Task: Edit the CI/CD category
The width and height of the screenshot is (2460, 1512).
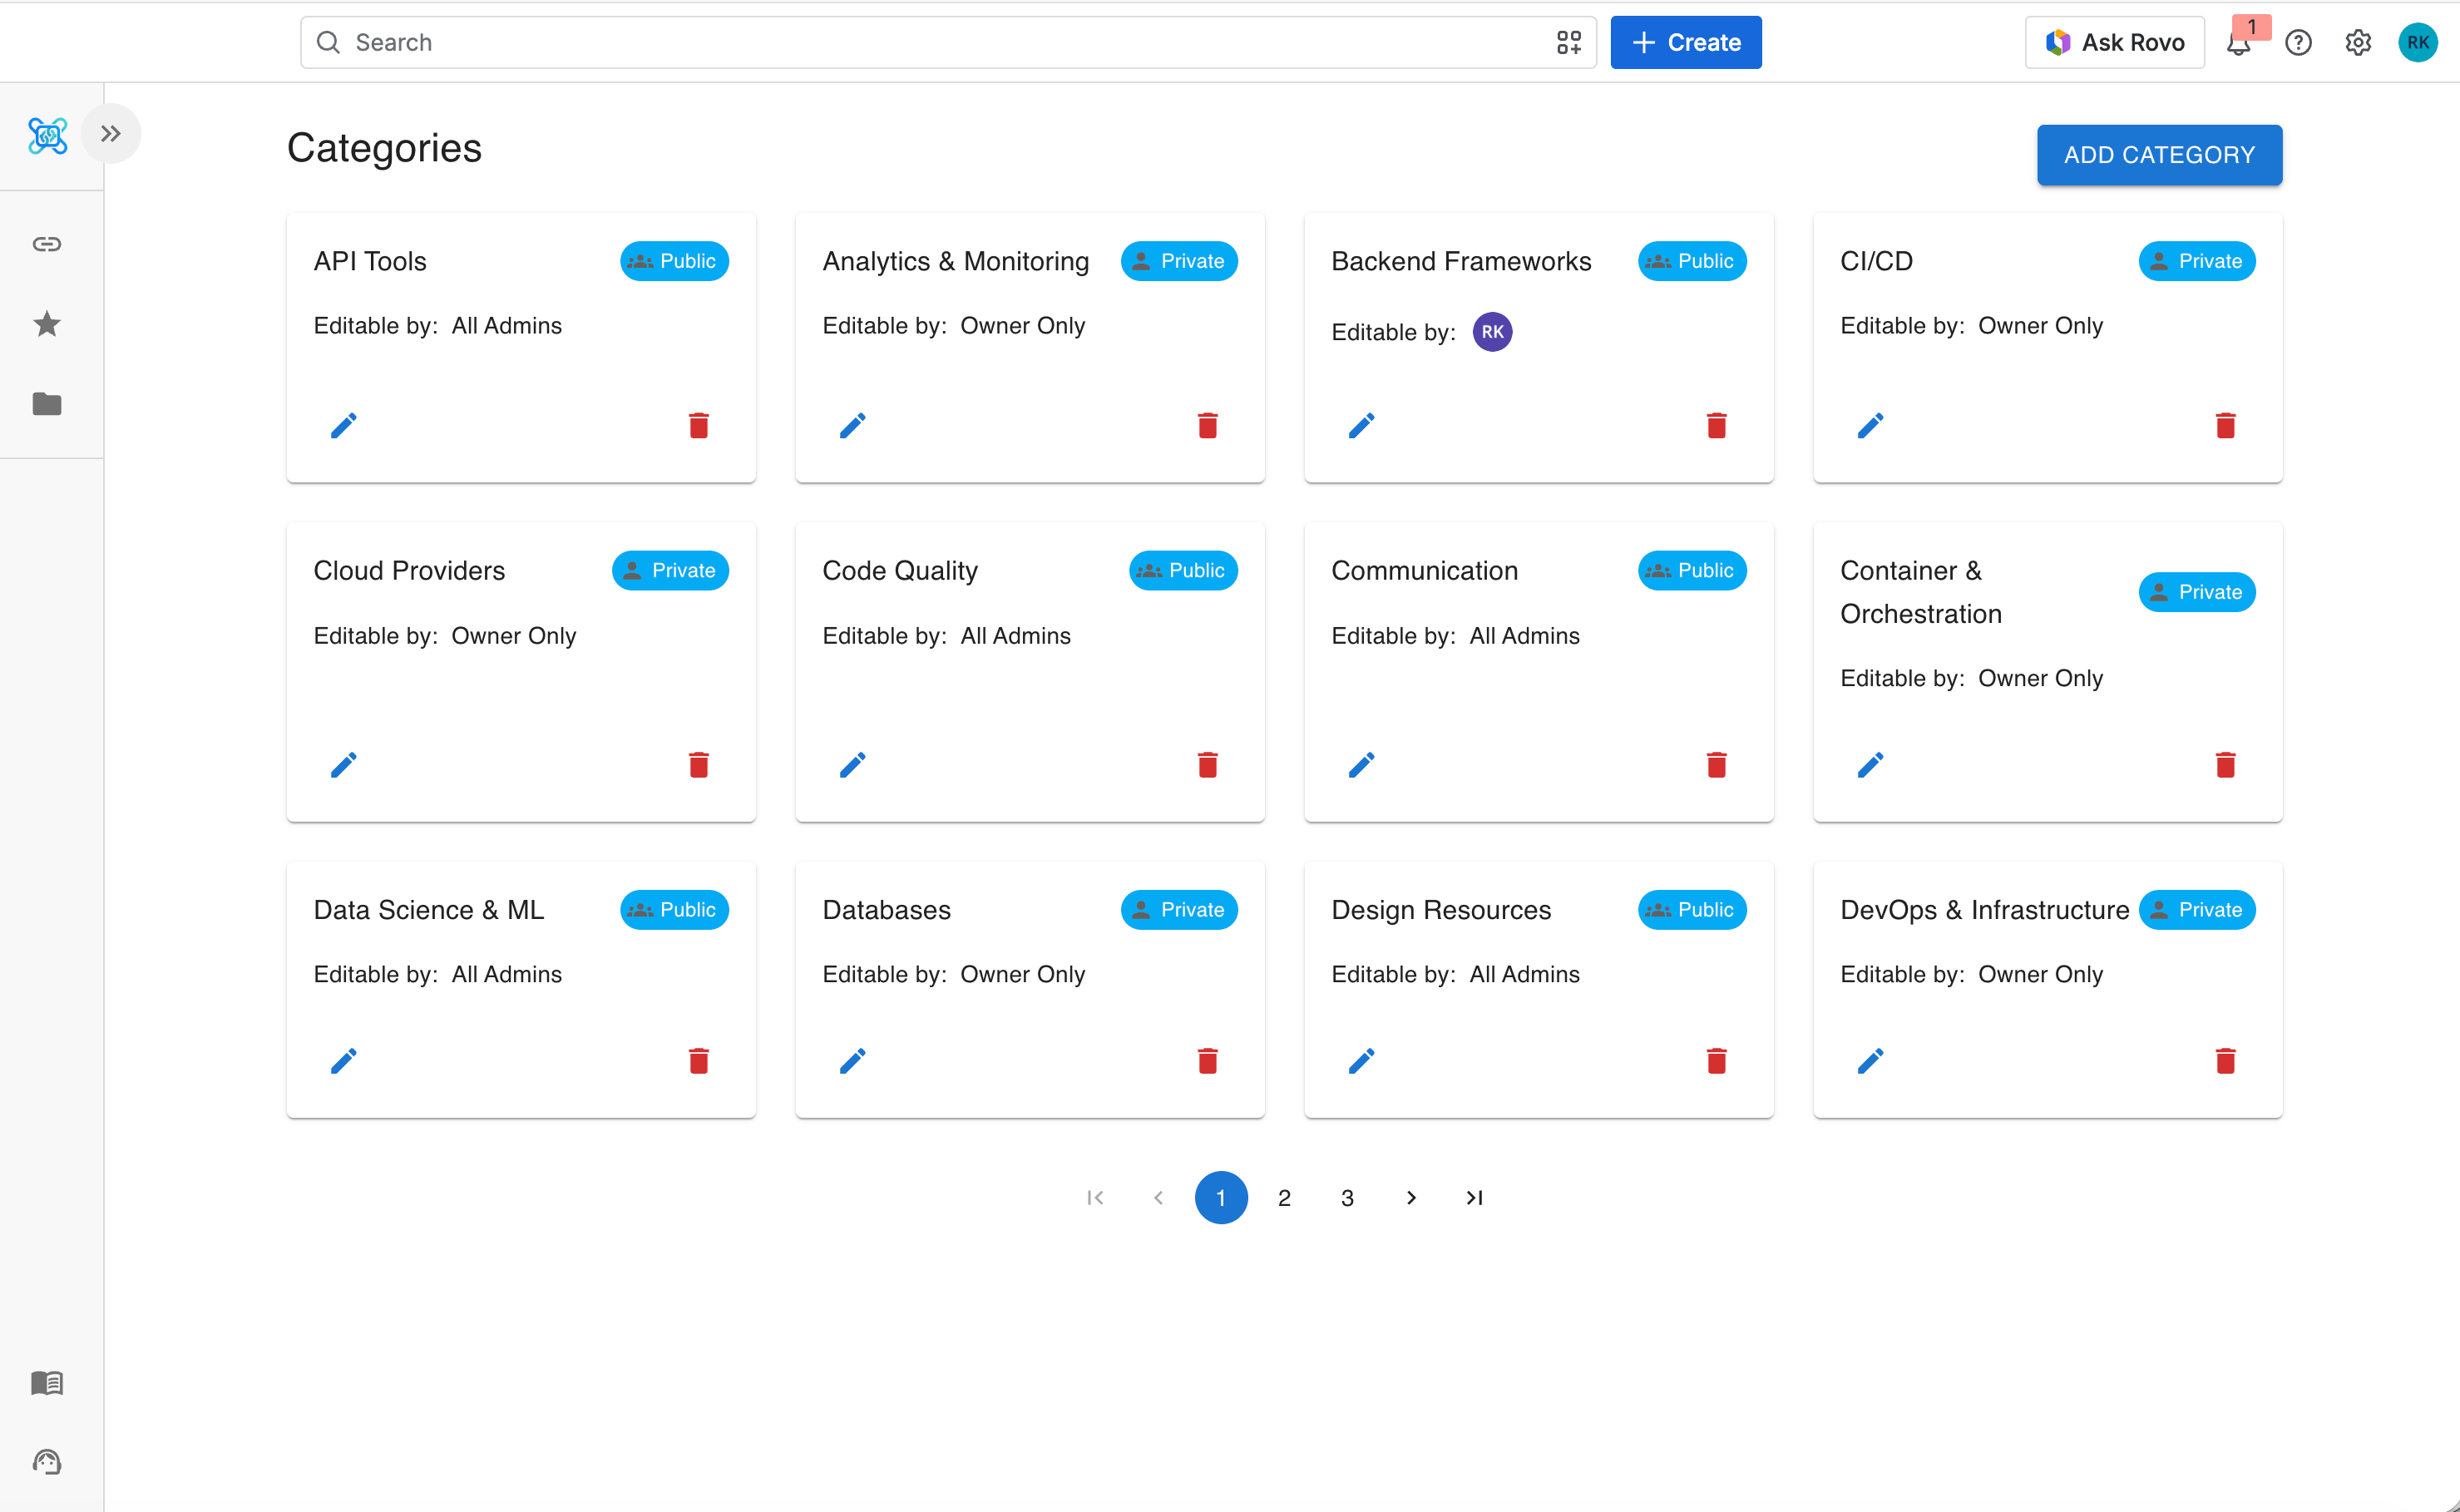Action: tap(1870, 426)
